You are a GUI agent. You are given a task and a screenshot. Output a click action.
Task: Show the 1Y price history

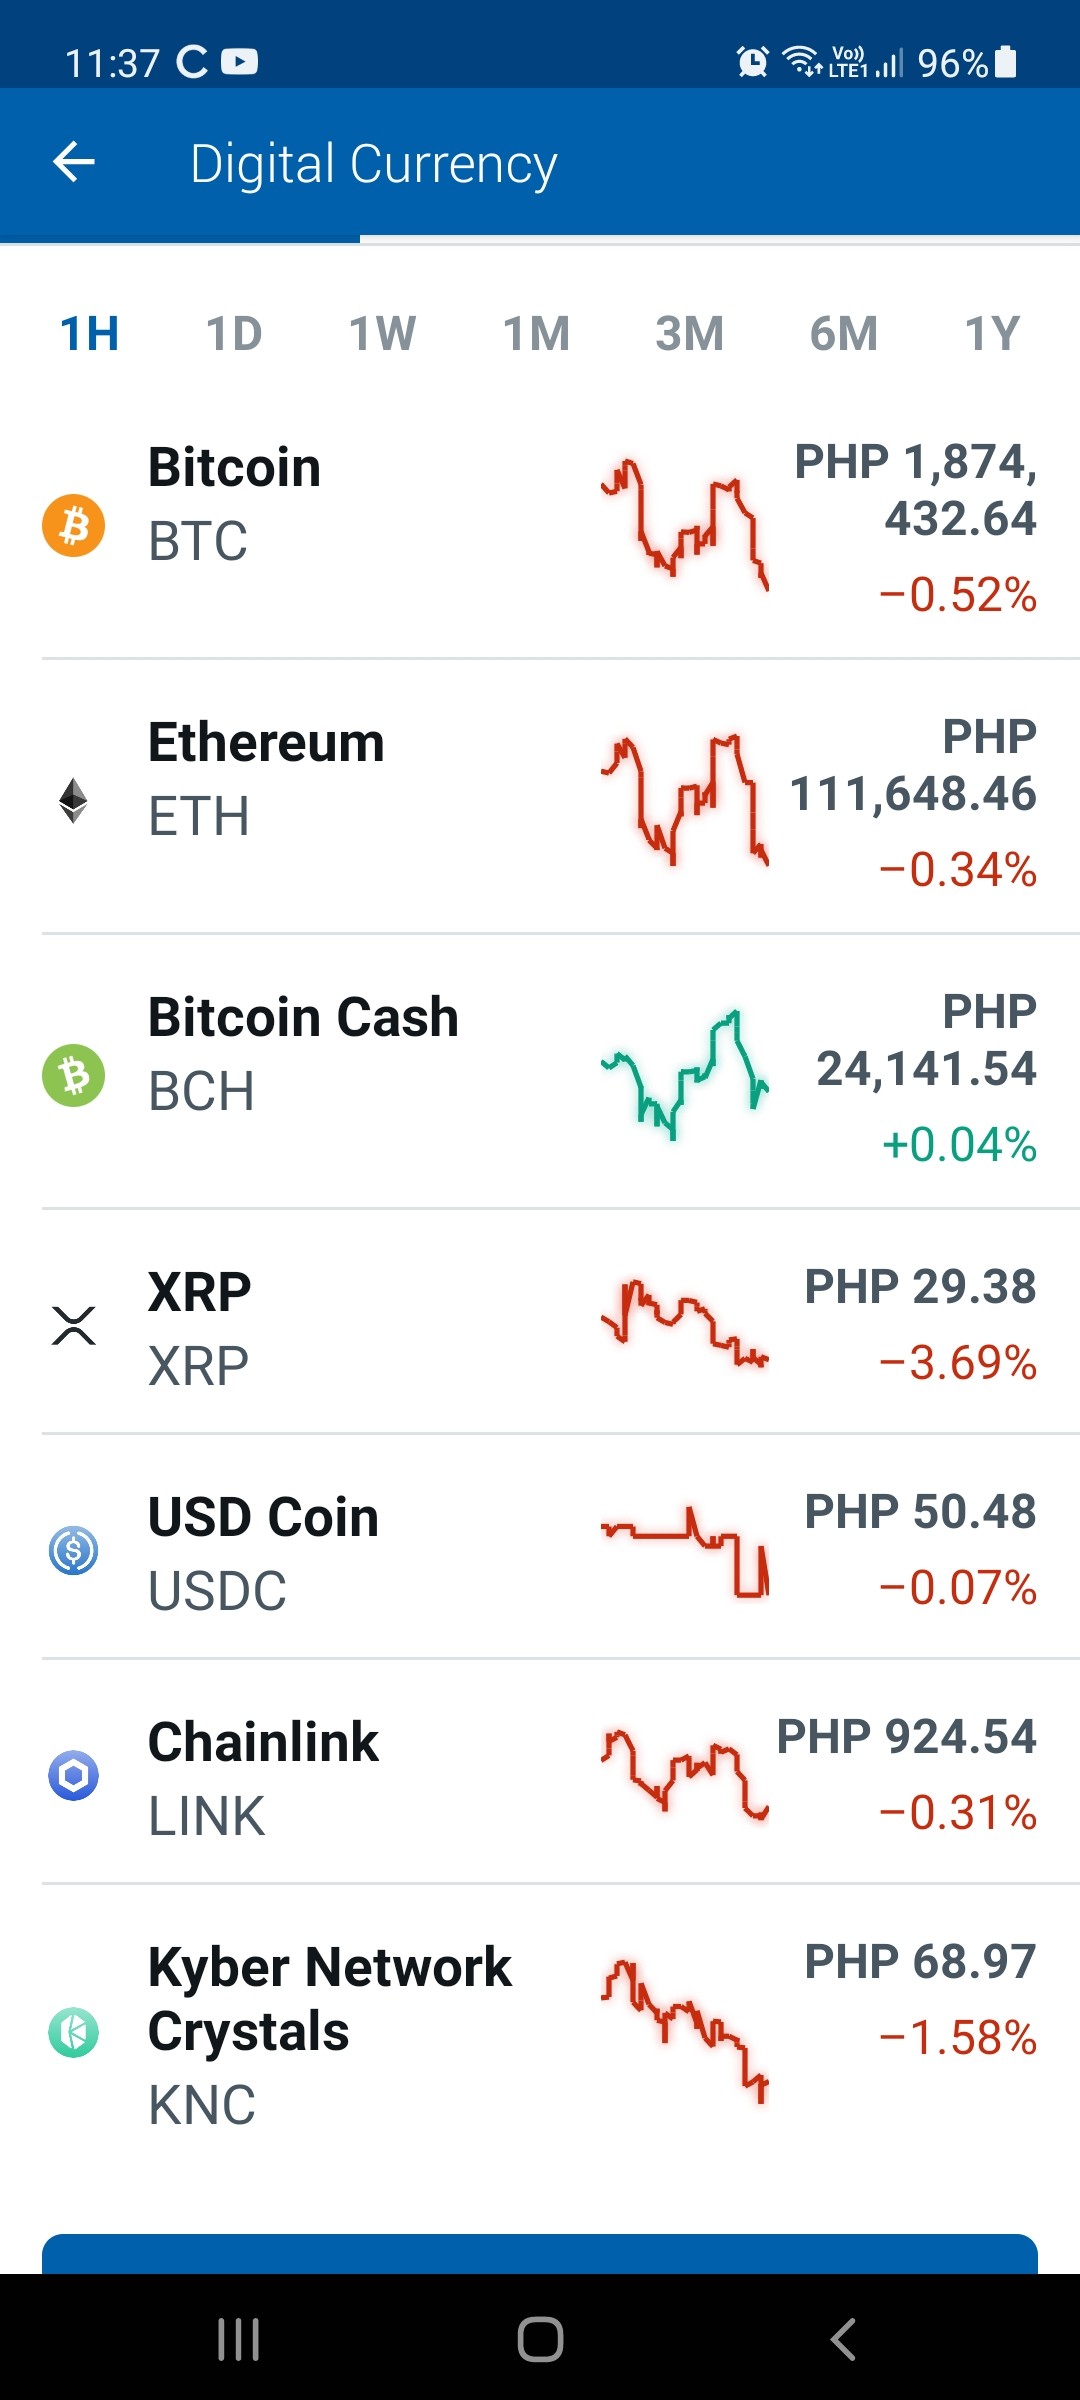(x=992, y=334)
